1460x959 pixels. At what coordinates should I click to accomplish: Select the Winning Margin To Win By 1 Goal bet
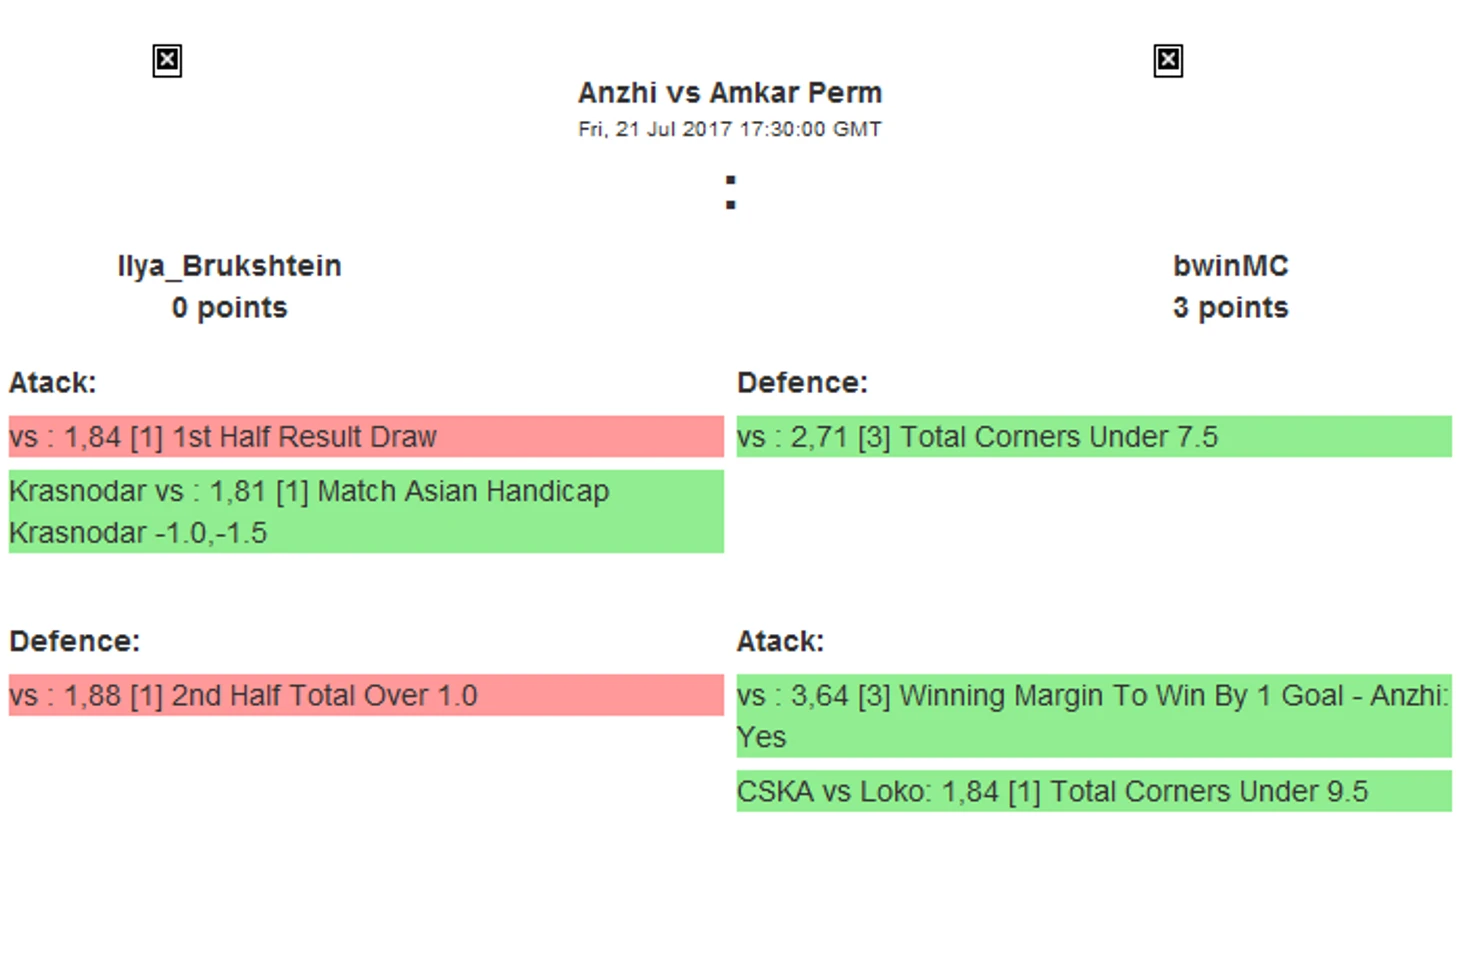[1094, 715]
